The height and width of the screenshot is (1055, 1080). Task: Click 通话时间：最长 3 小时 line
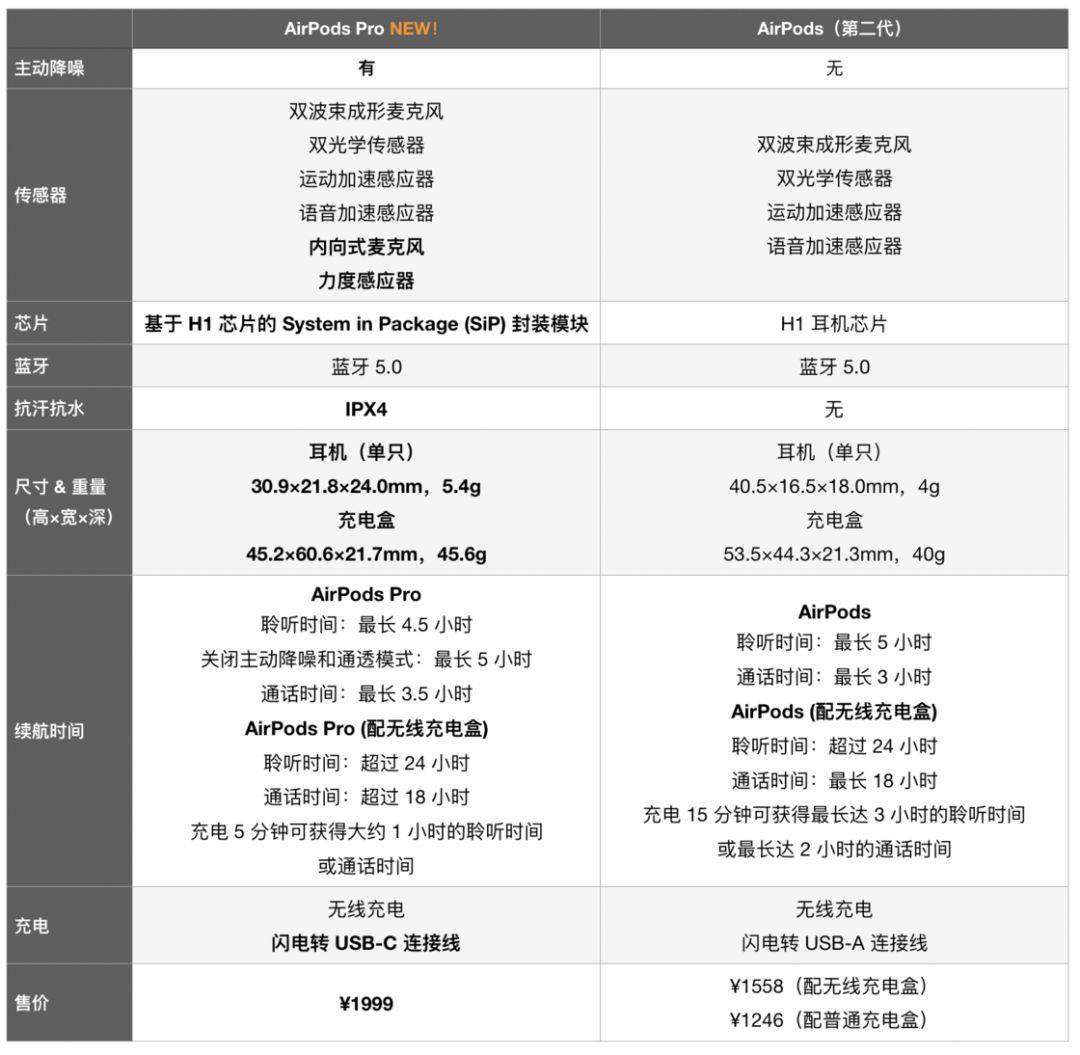coord(833,677)
